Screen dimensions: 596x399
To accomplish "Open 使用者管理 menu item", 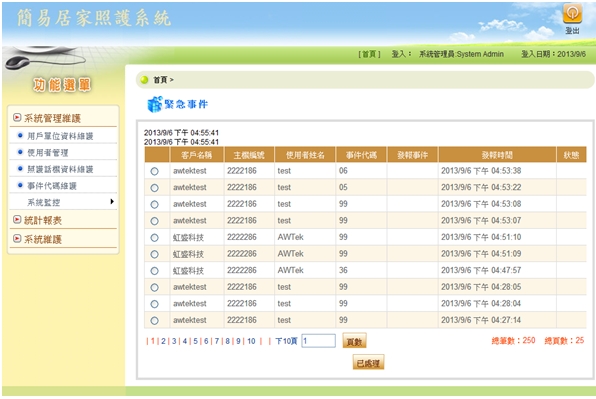I will point(48,153).
